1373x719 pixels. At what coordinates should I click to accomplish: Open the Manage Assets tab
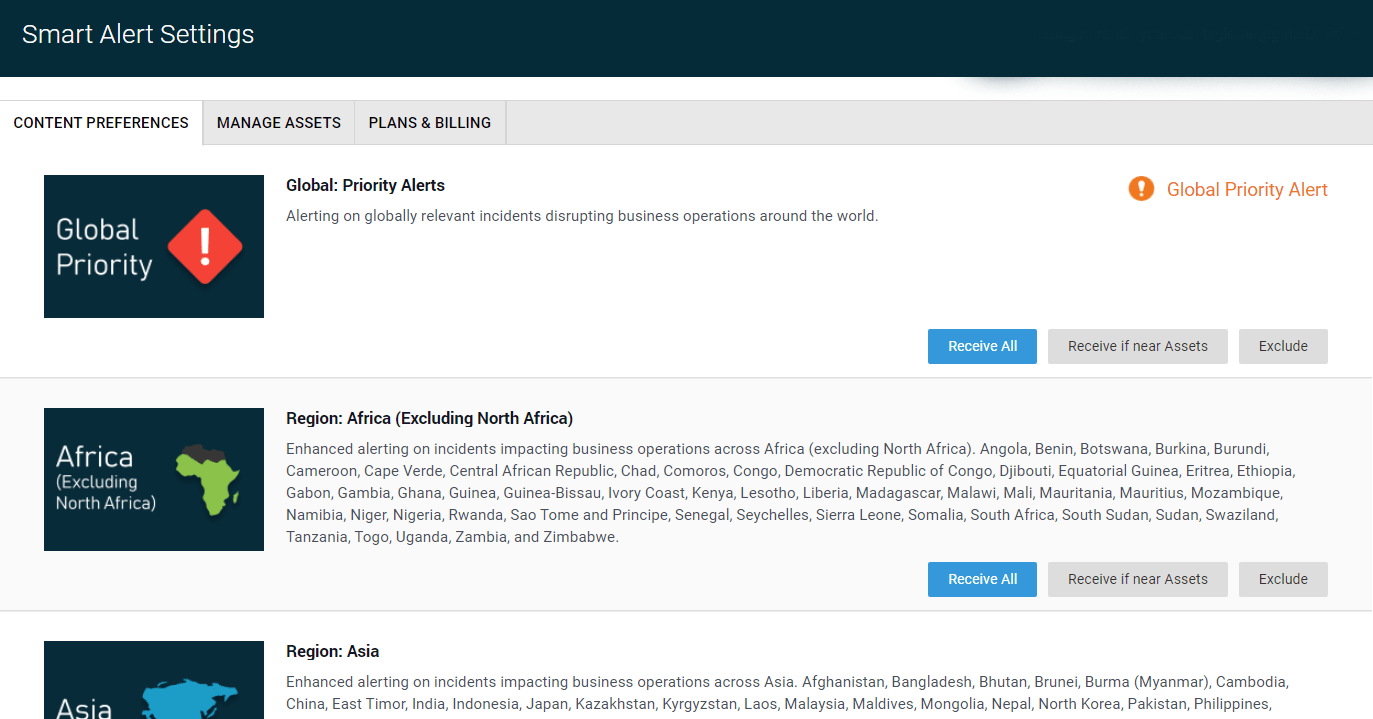[x=279, y=123]
